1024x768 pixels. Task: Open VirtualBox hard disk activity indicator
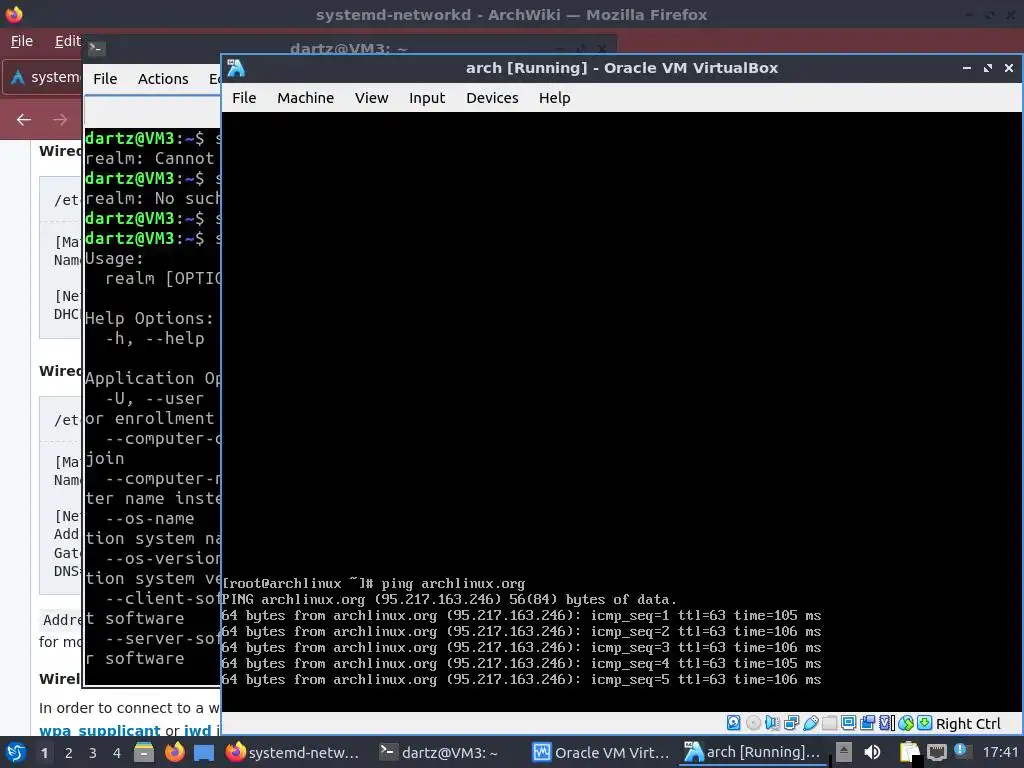click(733, 723)
